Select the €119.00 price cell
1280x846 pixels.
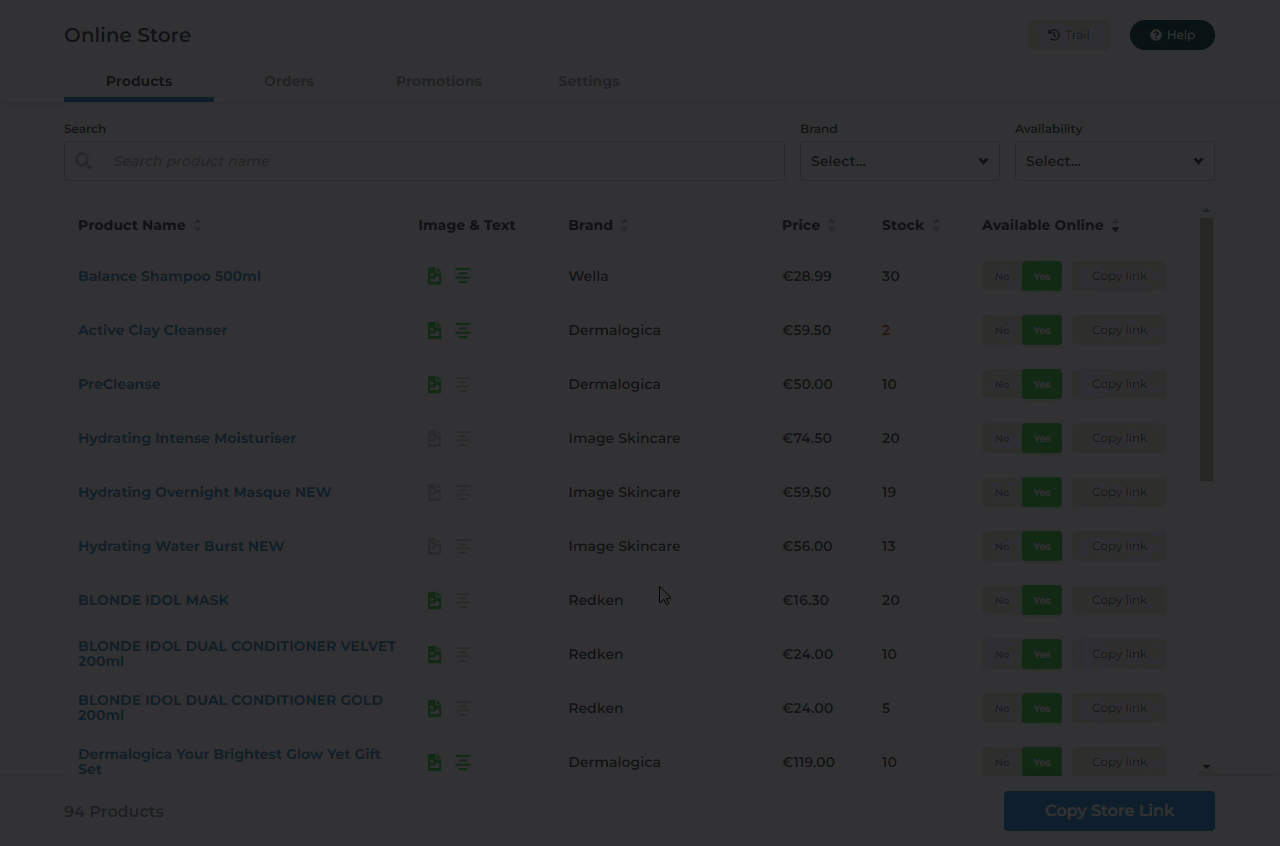pyautogui.click(x=809, y=762)
